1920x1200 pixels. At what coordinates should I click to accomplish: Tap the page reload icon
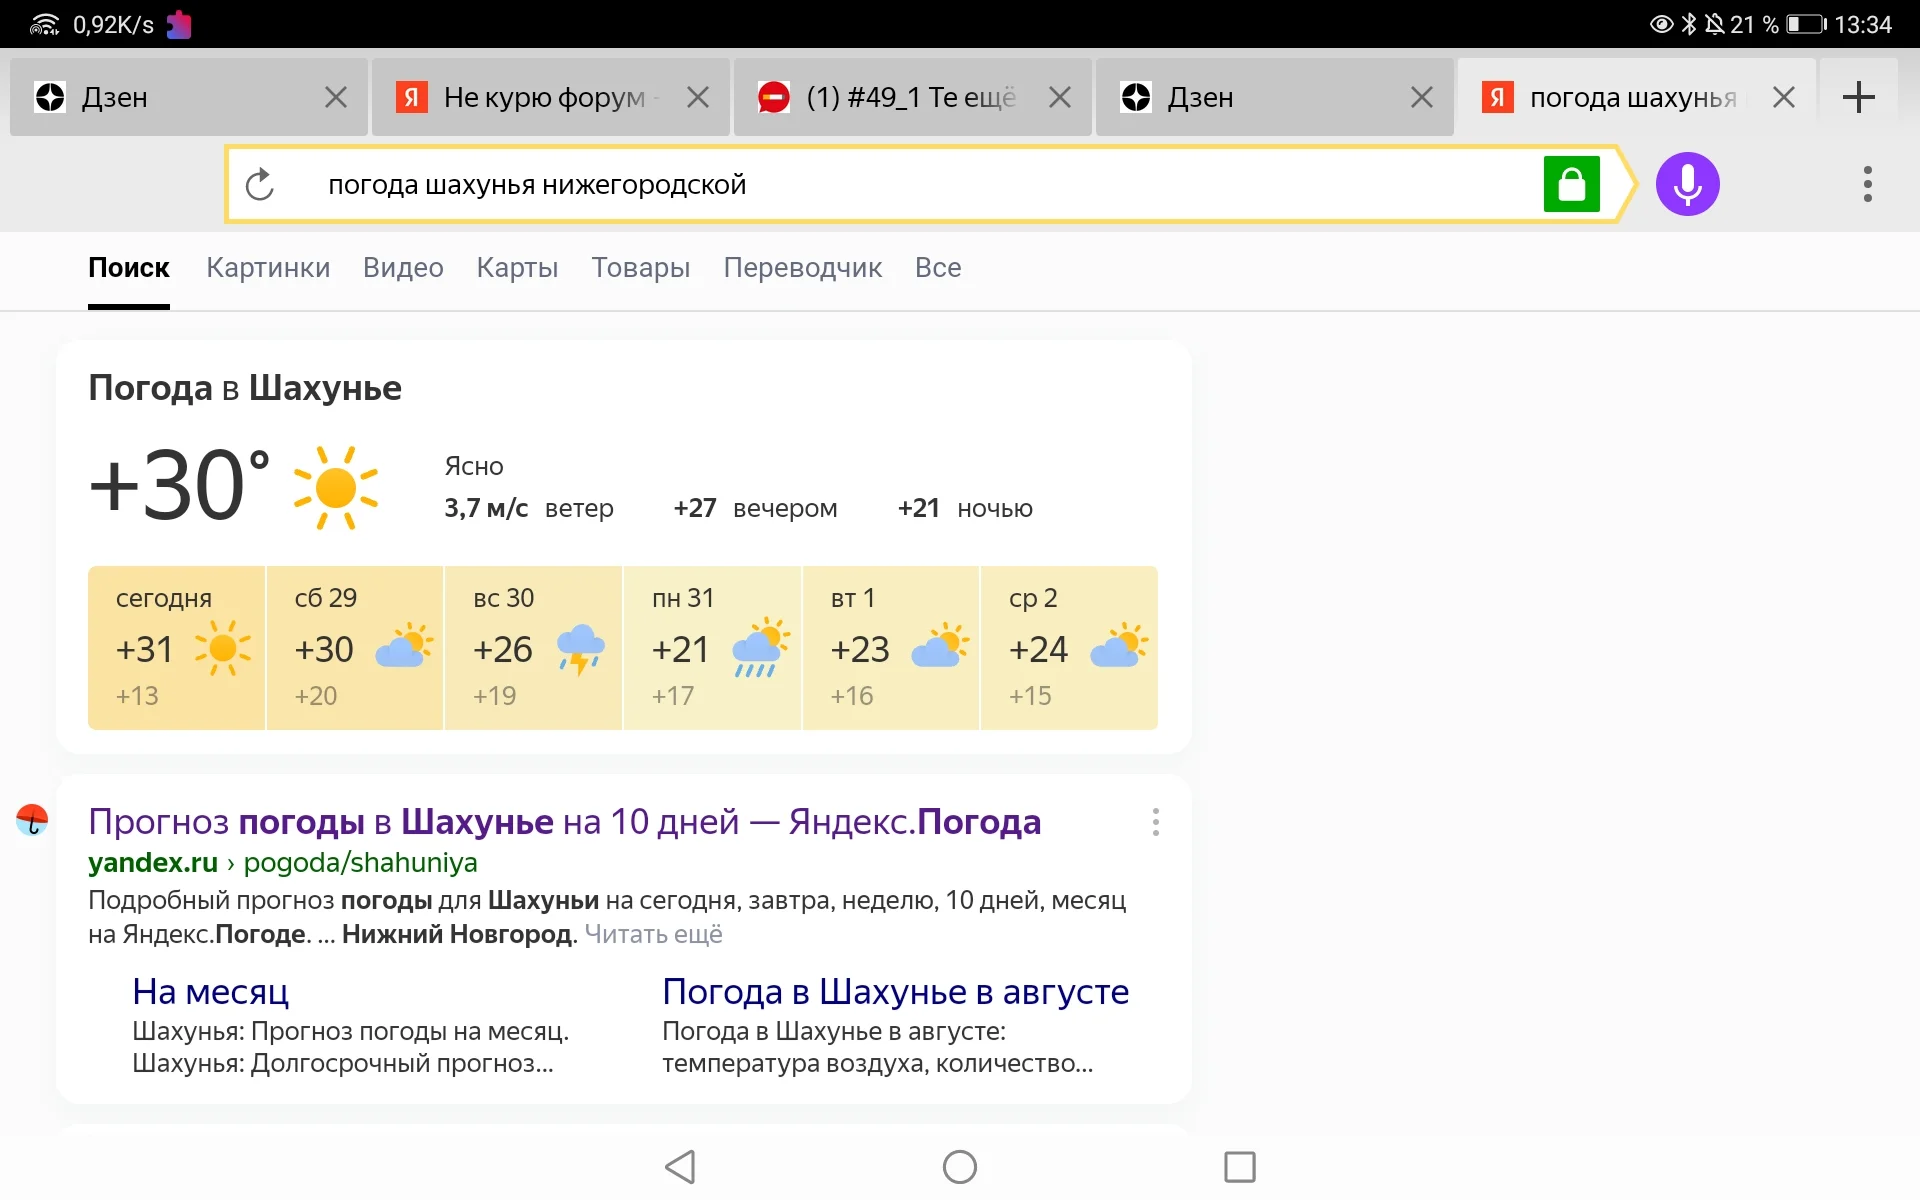[260, 184]
